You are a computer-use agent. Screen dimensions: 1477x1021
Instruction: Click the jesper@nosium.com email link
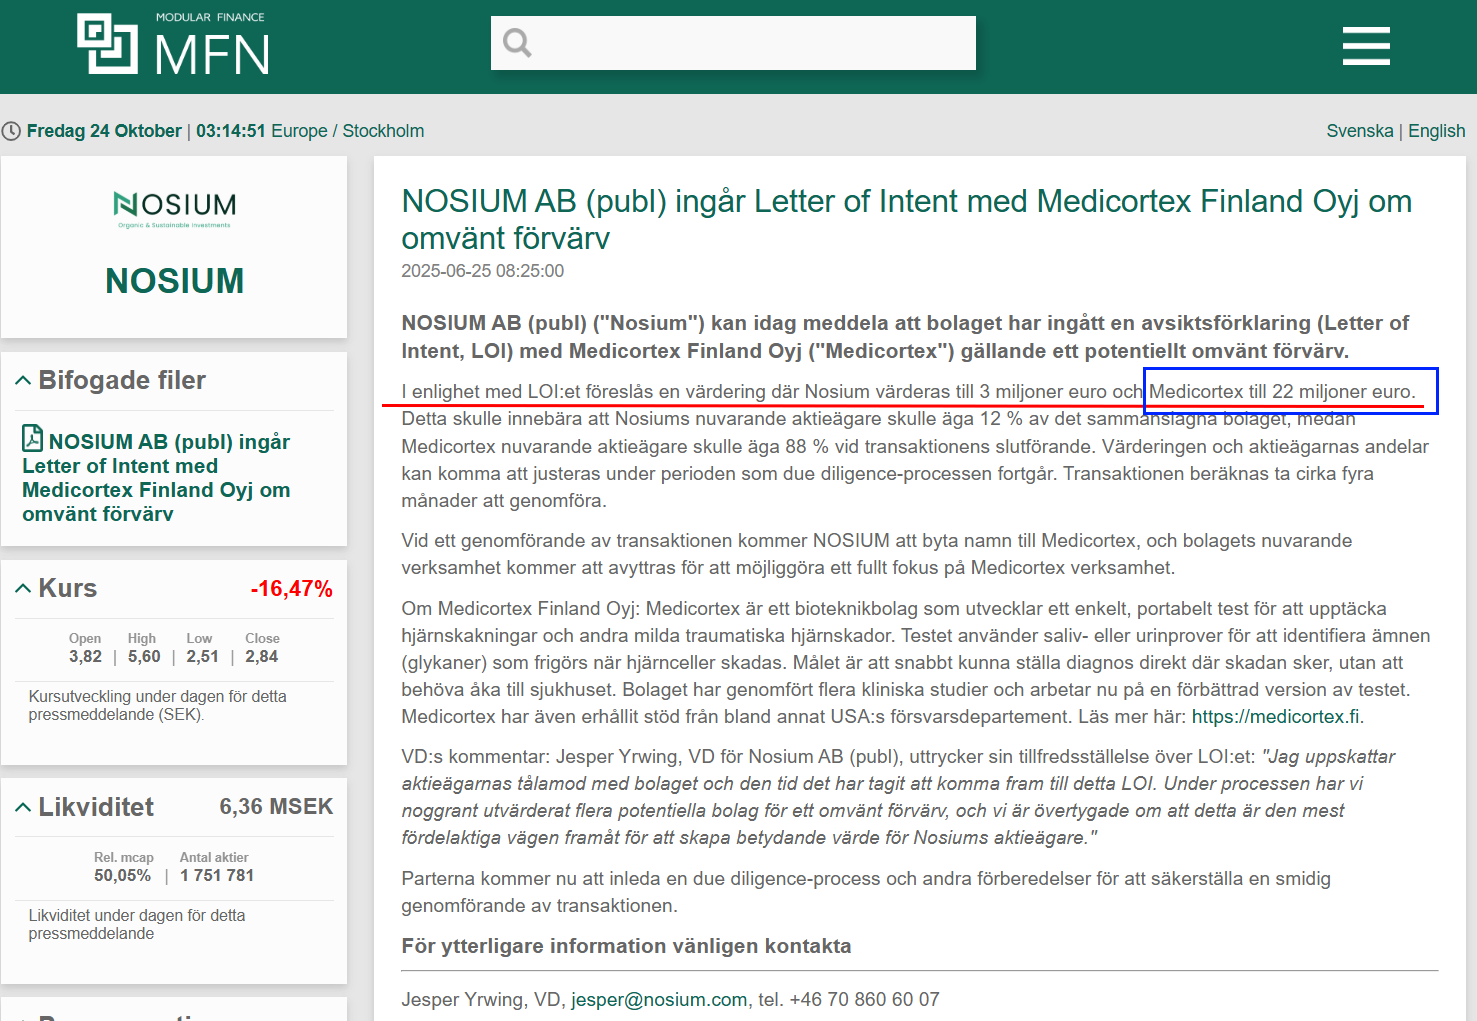point(659,999)
